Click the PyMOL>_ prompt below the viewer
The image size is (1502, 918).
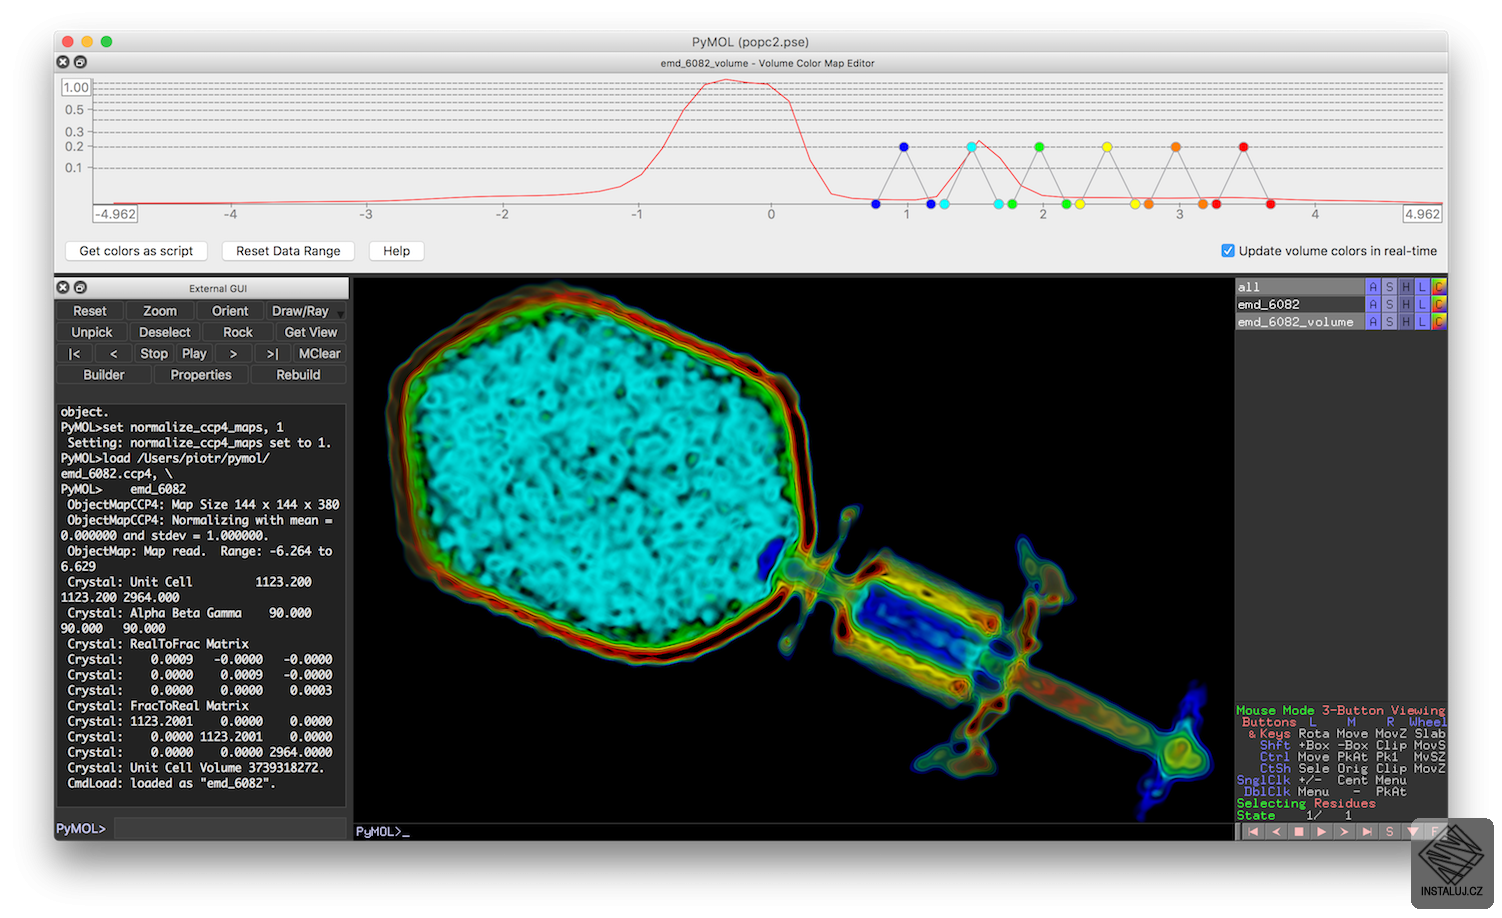383,832
